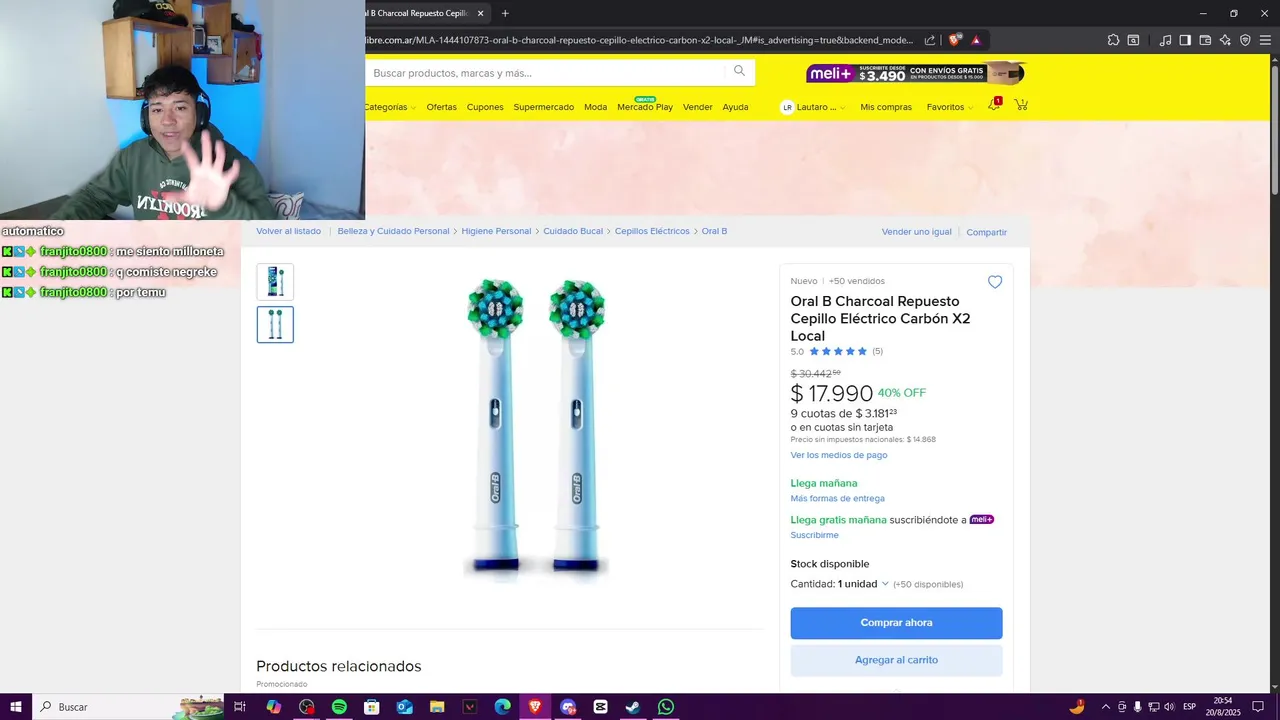1280x720 pixels.
Task: Open Más formas de entrega link
Action: click(x=837, y=498)
